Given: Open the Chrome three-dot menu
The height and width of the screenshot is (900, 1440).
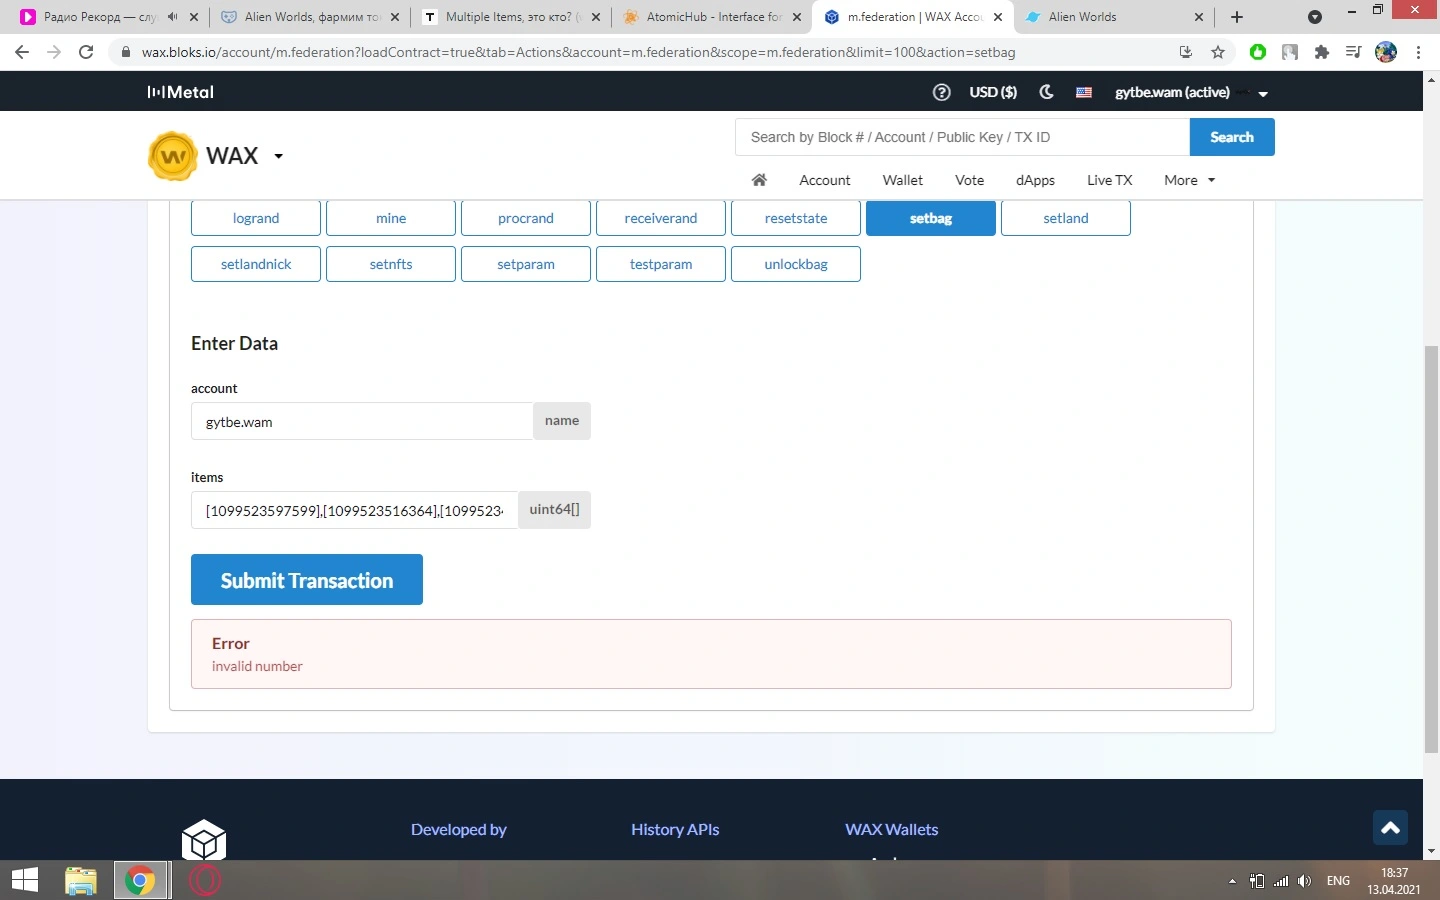Looking at the screenshot, I should click(x=1418, y=52).
